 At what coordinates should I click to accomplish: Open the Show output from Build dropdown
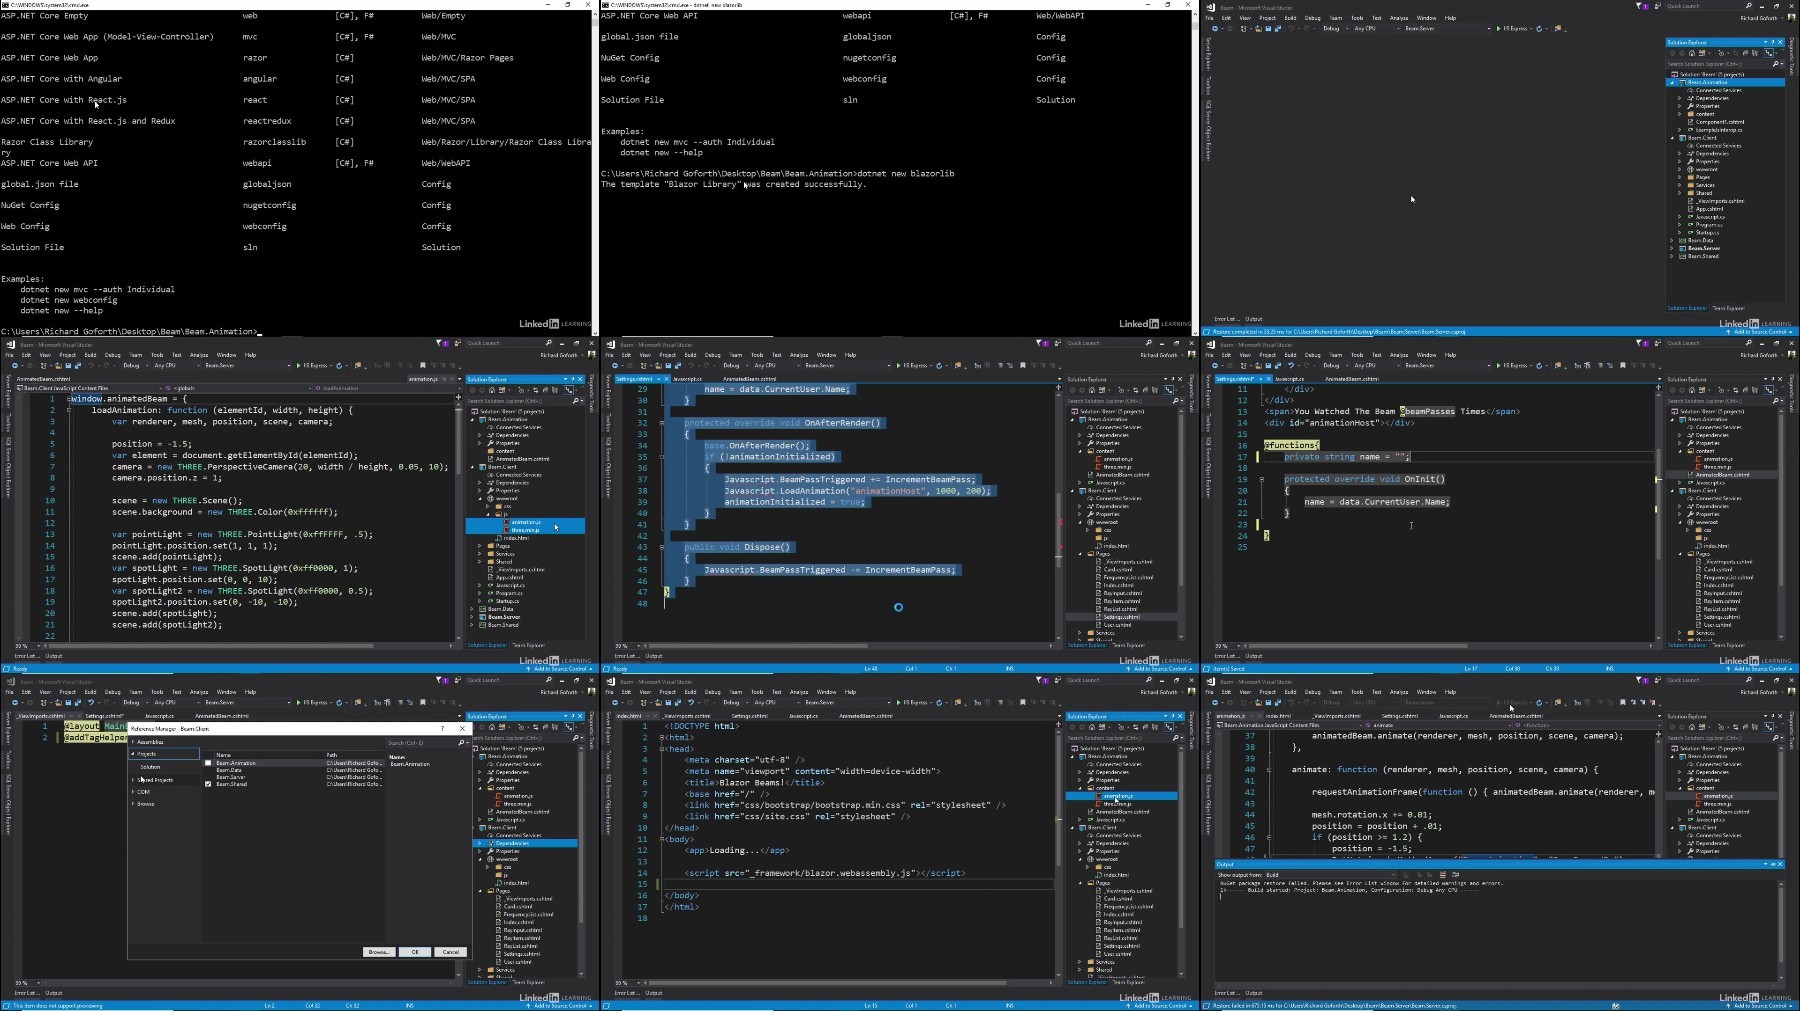click(1330, 875)
